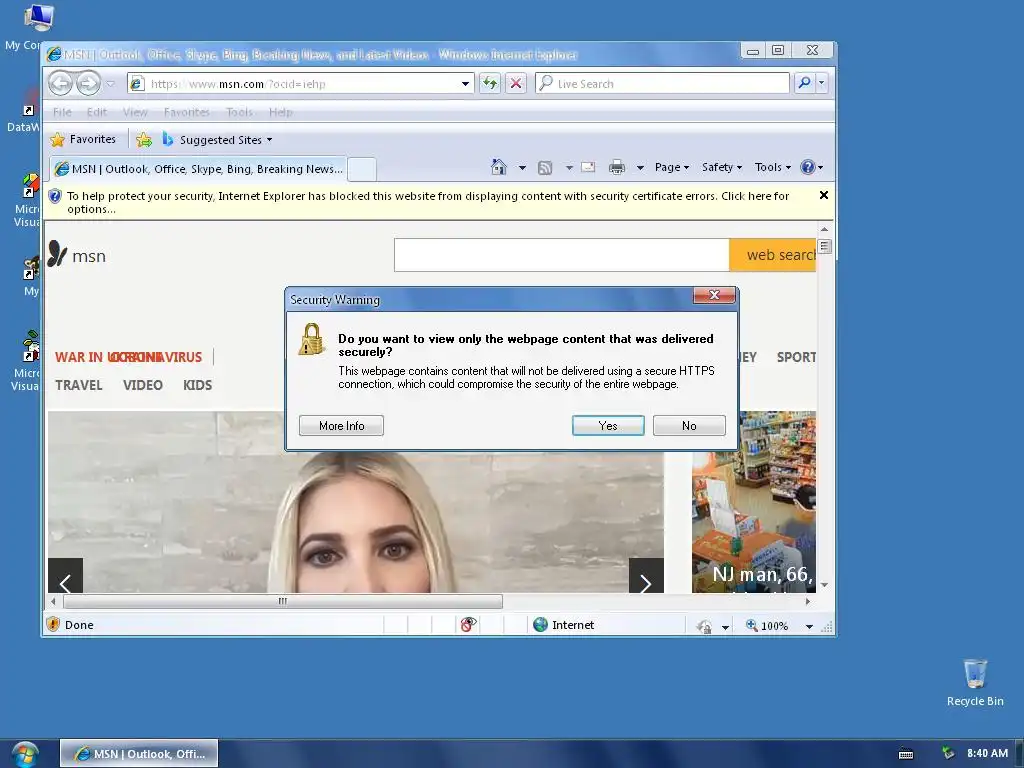Click the RSS Feeds toolbar icon
1024x768 pixels.
[x=545, y=168]
